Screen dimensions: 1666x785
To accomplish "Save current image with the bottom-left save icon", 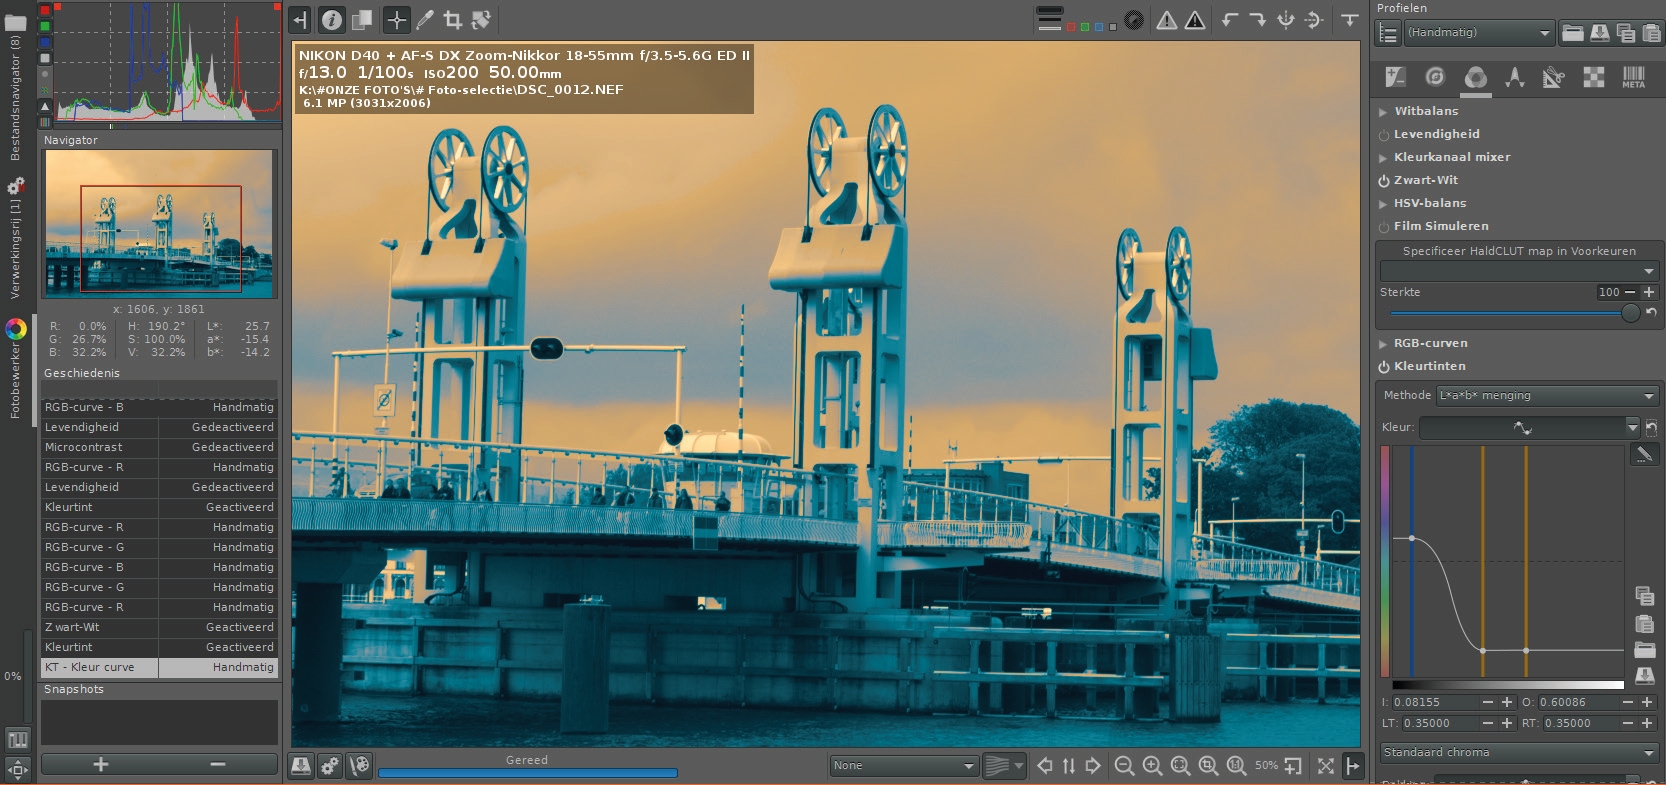I will pos(300,766).
